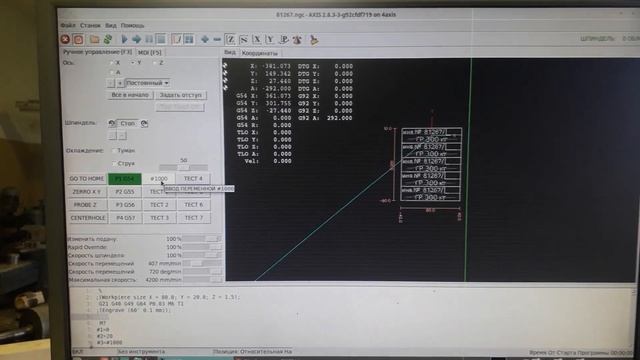Pause program execution icon

coord(149,39)
